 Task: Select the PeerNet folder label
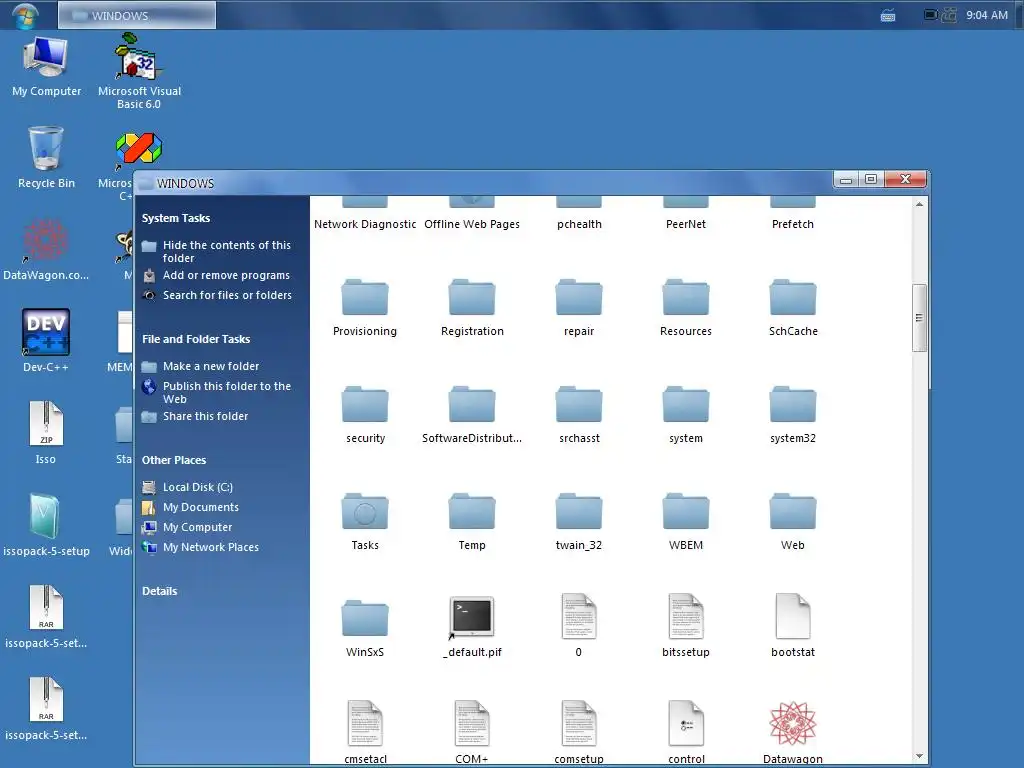[686, 224]
